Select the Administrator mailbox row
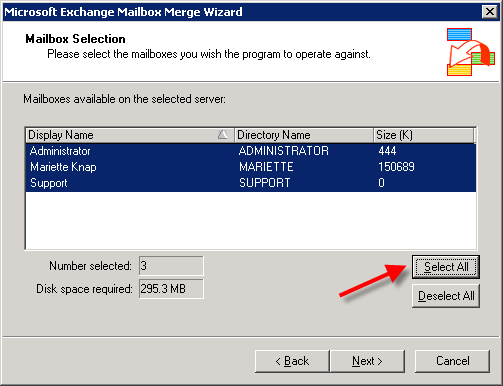This screenshot has height=386, width=503. 251,151
